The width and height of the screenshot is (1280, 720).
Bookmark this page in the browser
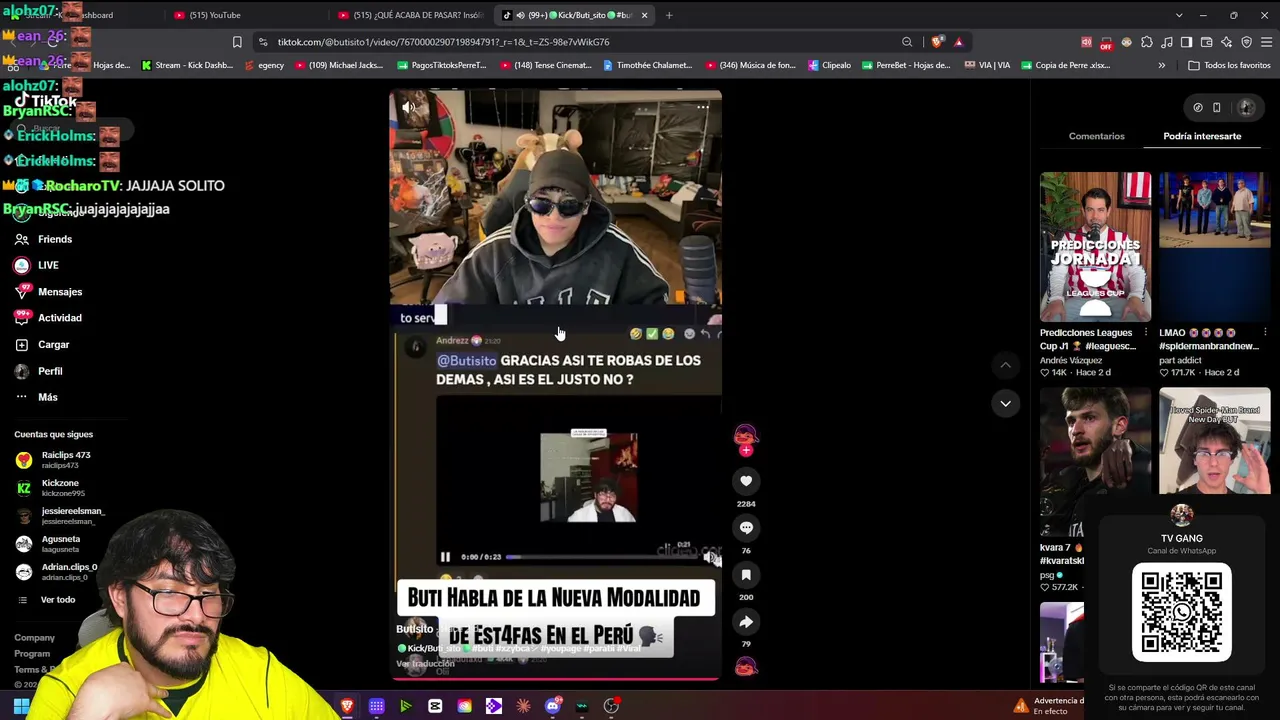coord(237,42)
